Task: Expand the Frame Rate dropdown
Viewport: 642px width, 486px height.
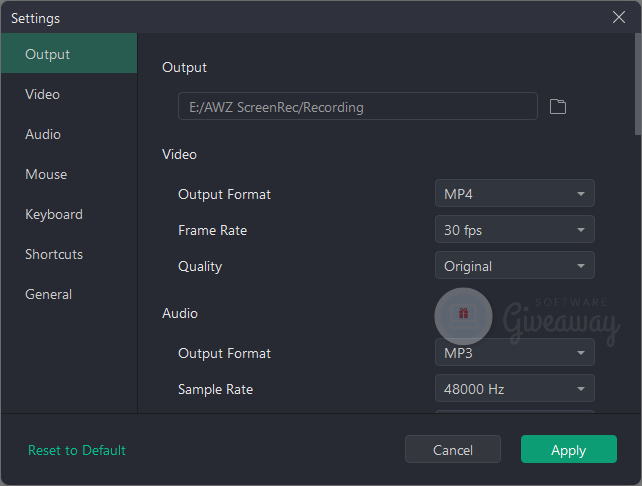Action: click(514, 230)
